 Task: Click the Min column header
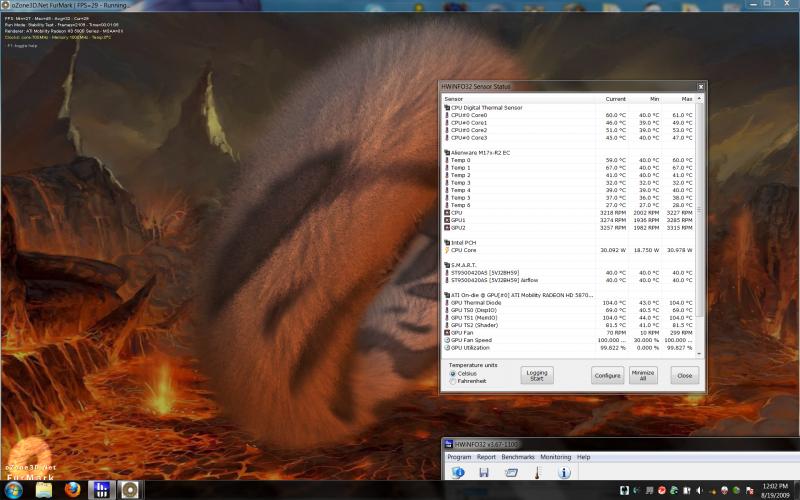click(x=645, y=99)
